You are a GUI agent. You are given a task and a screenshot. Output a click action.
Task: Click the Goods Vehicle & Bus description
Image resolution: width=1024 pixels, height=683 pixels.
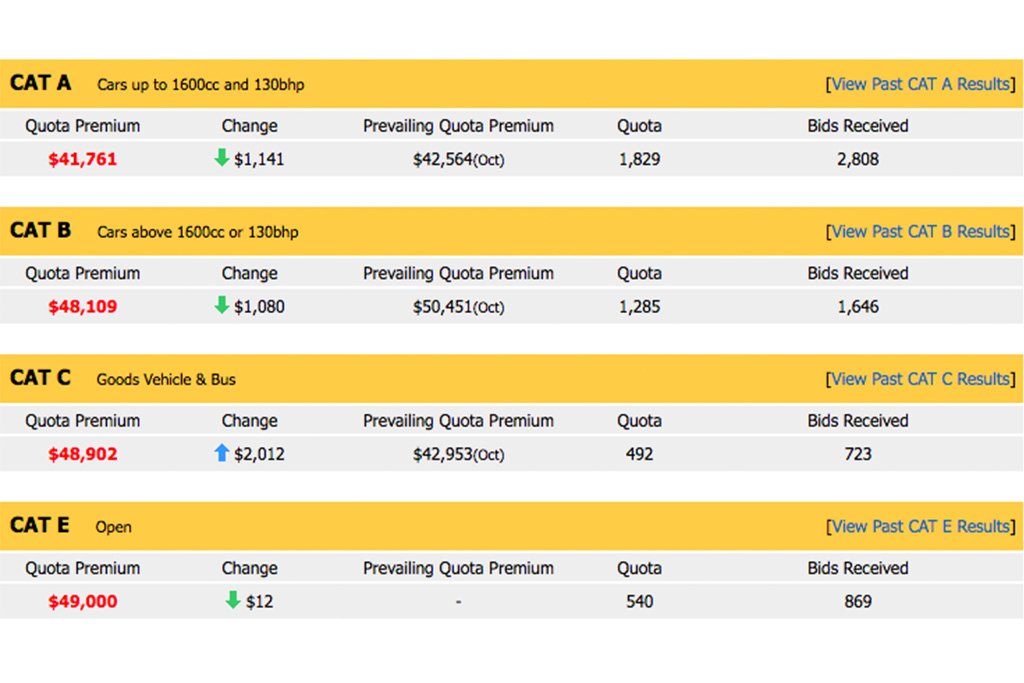[x=166, y=380]
